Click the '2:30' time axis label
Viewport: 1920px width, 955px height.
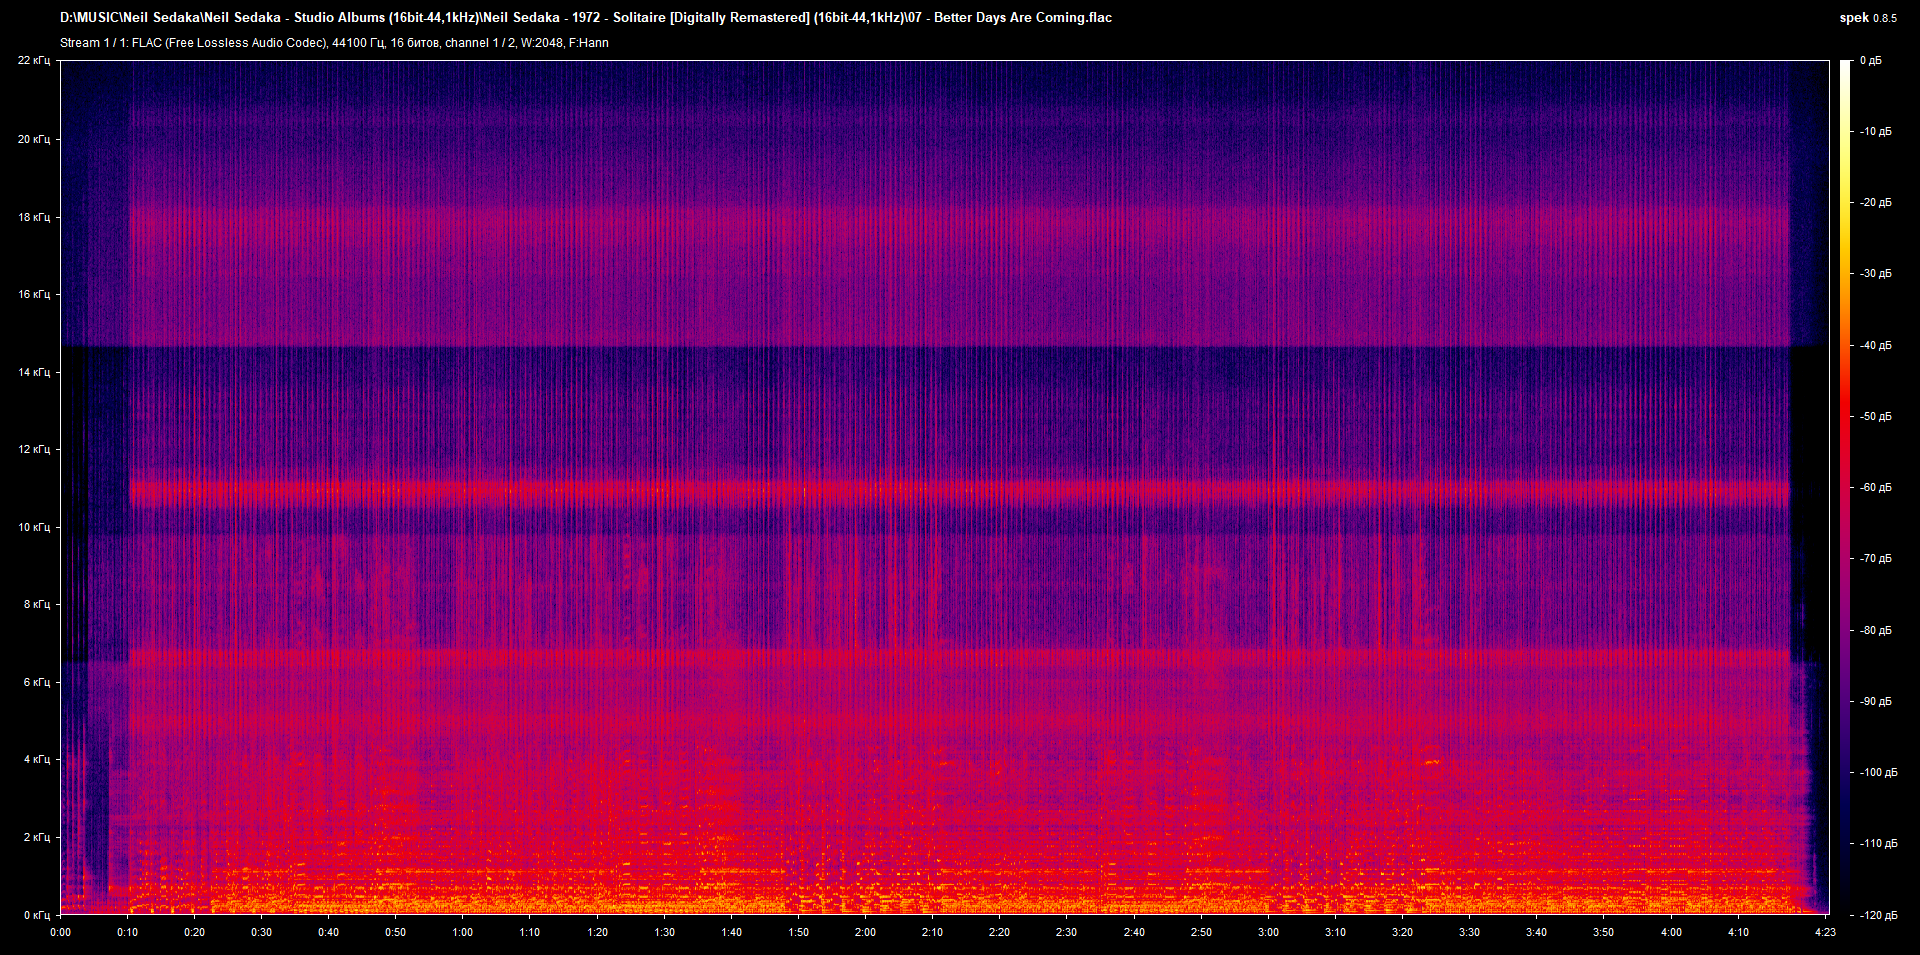(x=1067, y=932)
